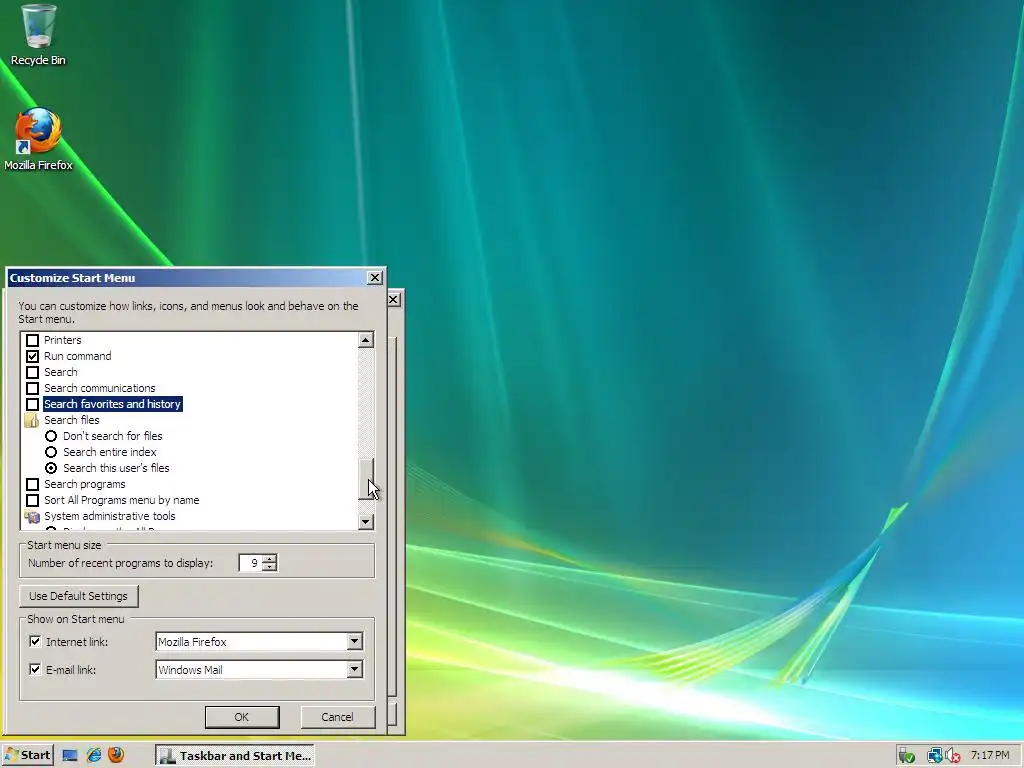Open the Start button
Viewport: 1024px width, 768px height.
pyautogui.click(x=27, y=756)
